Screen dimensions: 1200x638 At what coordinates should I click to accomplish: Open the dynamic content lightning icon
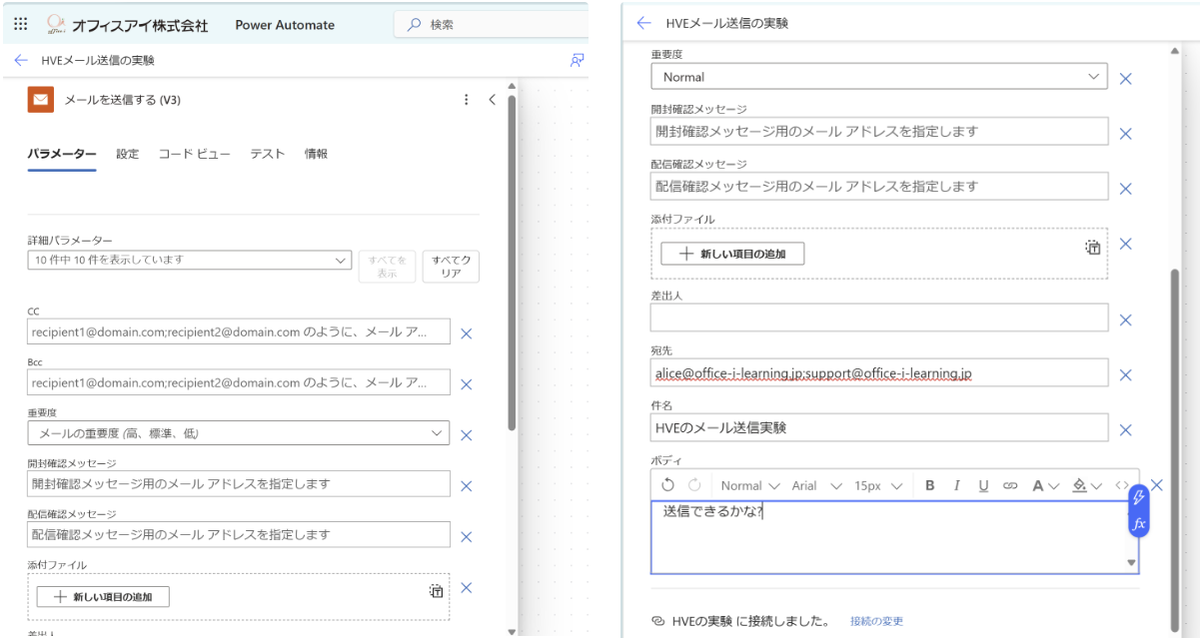1138,498
